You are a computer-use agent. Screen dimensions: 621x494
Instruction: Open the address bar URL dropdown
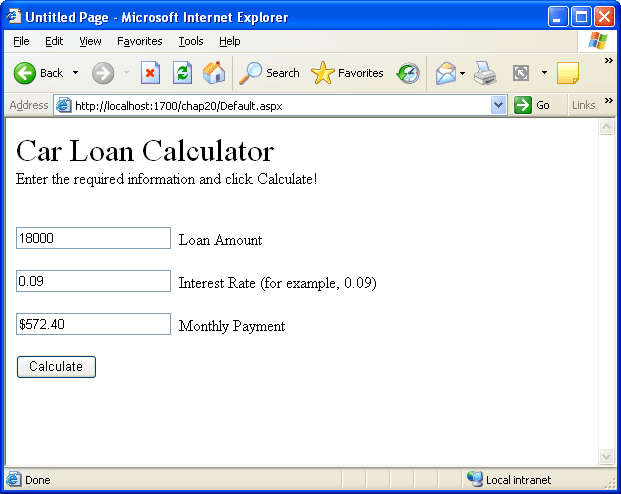pyautogui.click(x=500, y=105)
